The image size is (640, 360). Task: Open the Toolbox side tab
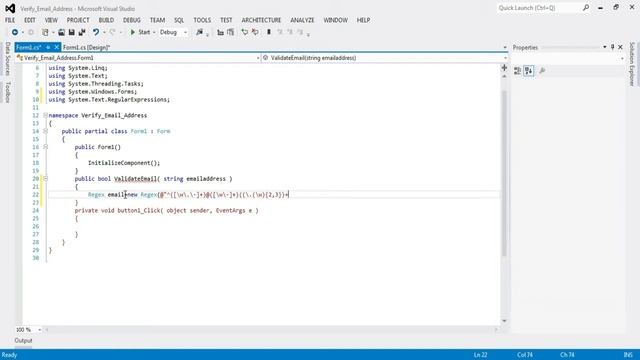[8, 92]
